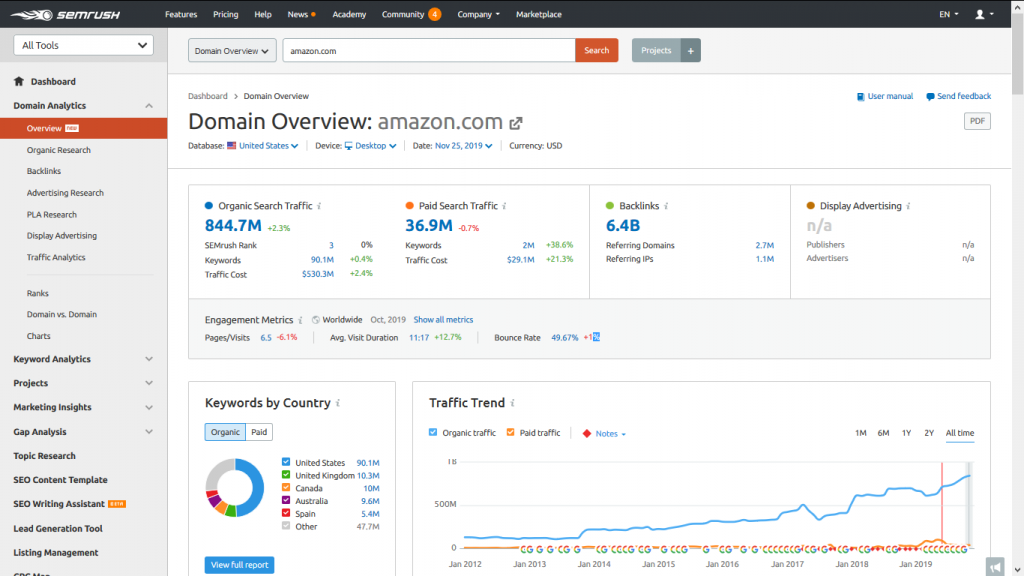Go to the Pricing page
Image resolution: width=1024 pixels, height=576 pixels.
pyautogui.click(x=225, y=14)
